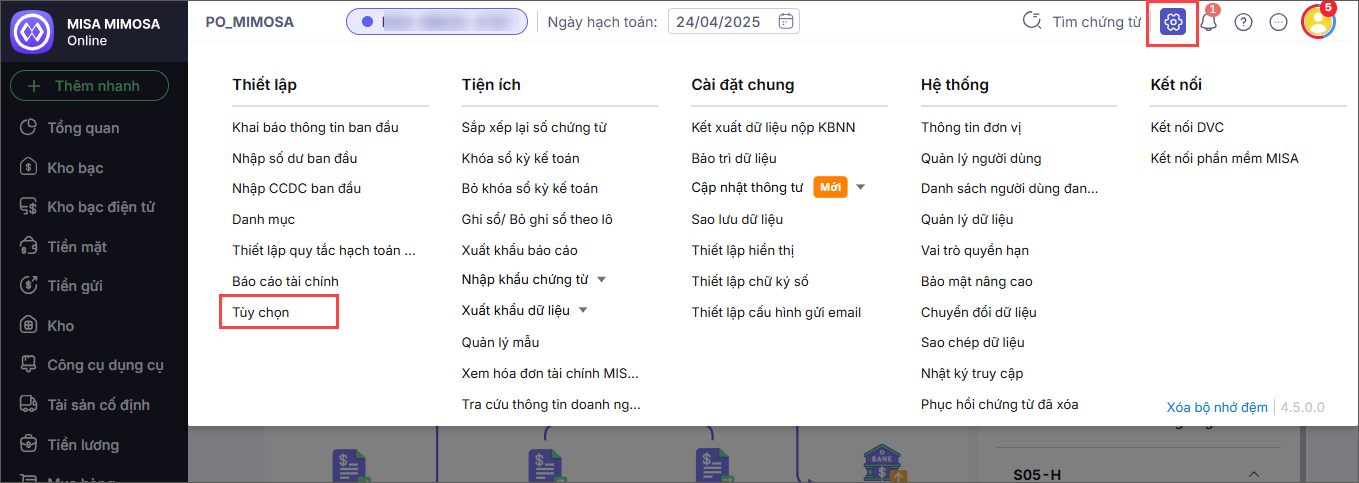Open Kết nối phần mềm MISA
This screenshot has height=483, width=1359.
(x=1224, y=158)
